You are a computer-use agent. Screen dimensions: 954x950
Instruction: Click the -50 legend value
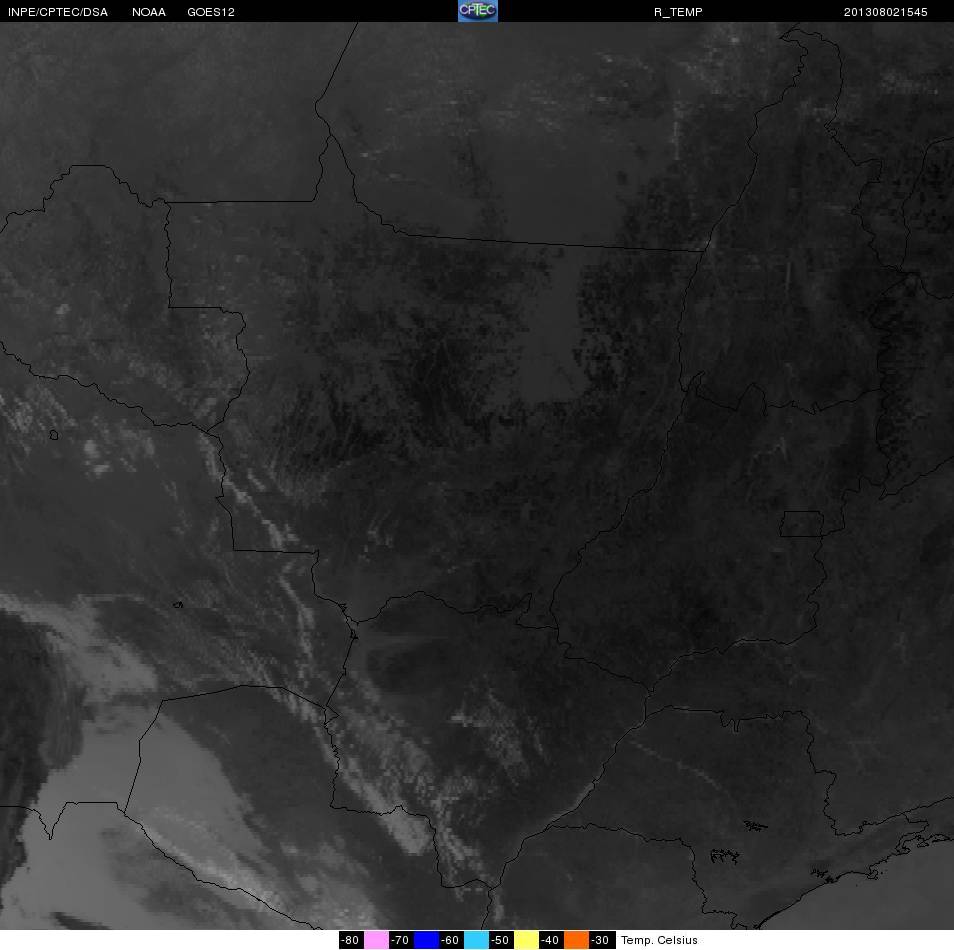(x=500, y=940)
